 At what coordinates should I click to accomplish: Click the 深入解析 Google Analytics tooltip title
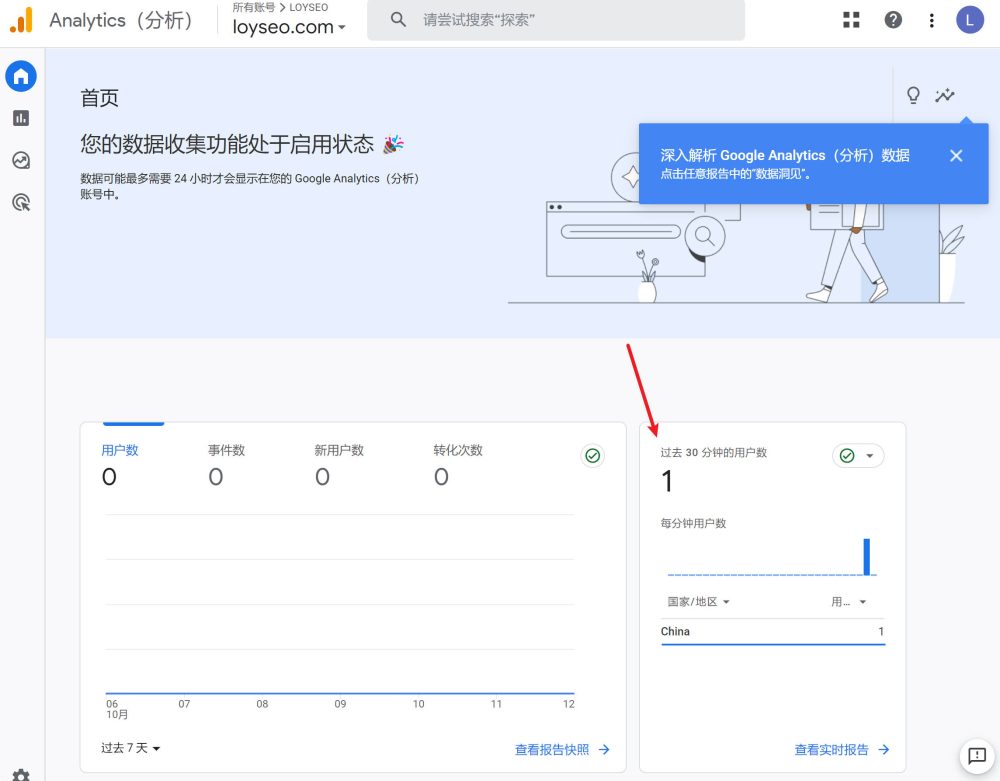click(x=784, y=155)
